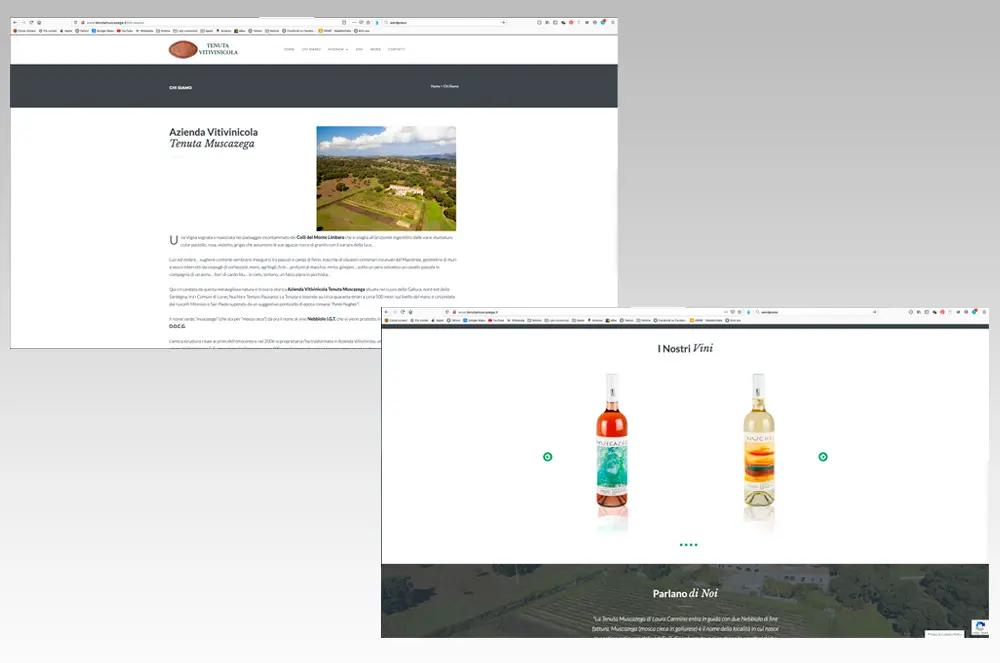The height and width of the screenshot is (663, 1000).
Task: Select CONTATTI in the site navigation
Action: point(396,49)
